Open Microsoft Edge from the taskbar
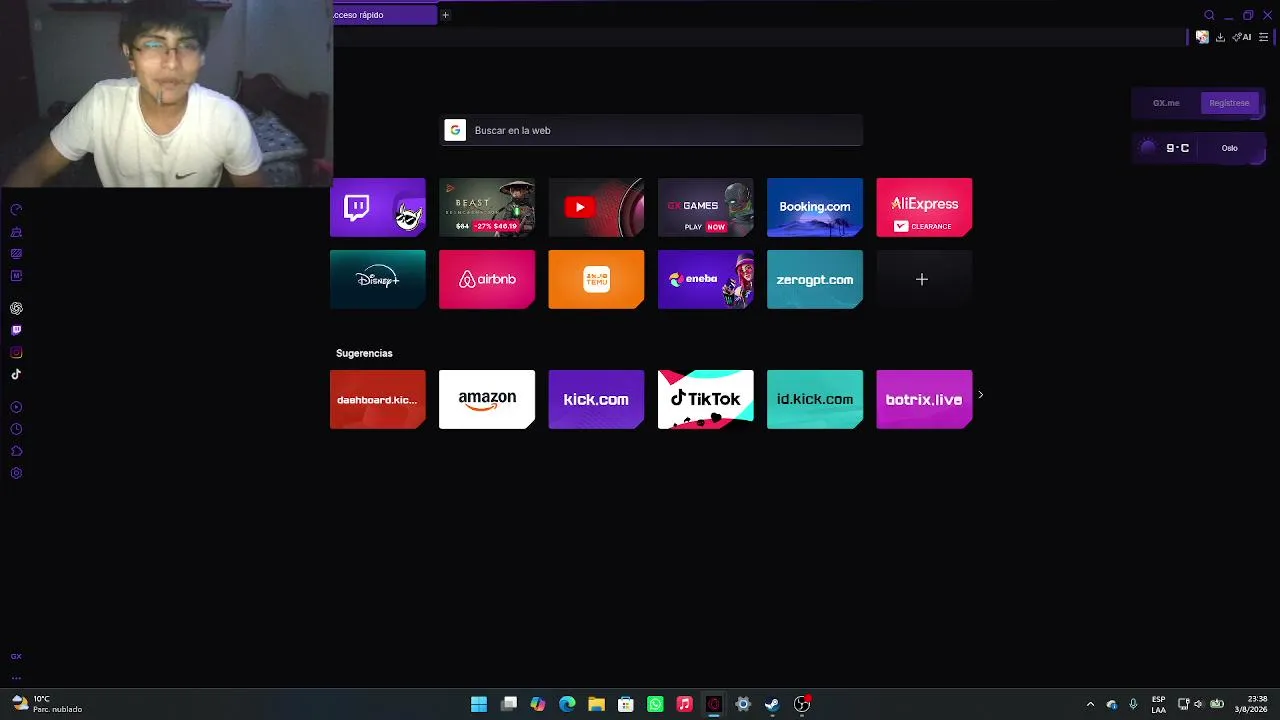The width and height of the screenshot is (1280, 720). [567, 704]
